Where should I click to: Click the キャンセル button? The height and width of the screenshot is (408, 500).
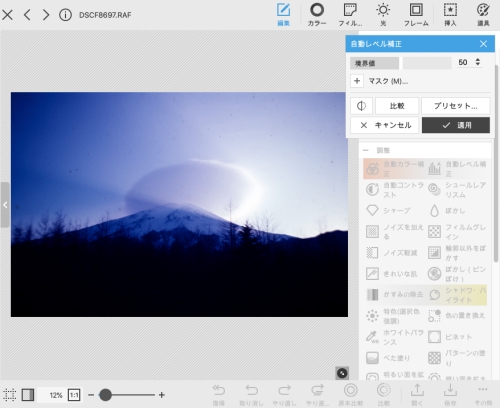click(385, 125)
